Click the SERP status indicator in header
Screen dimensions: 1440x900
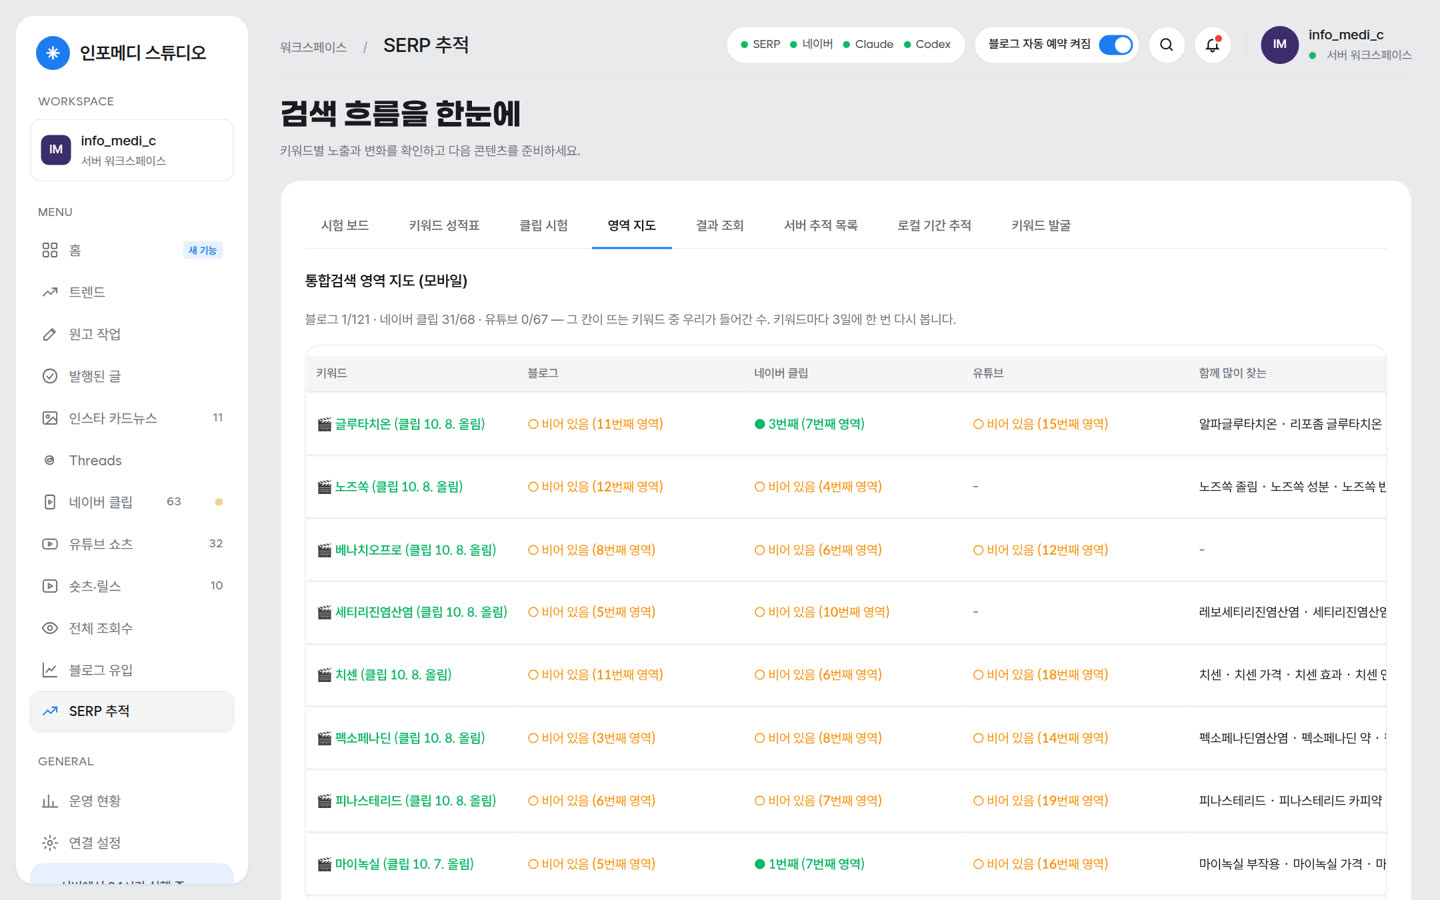(760, 45)
